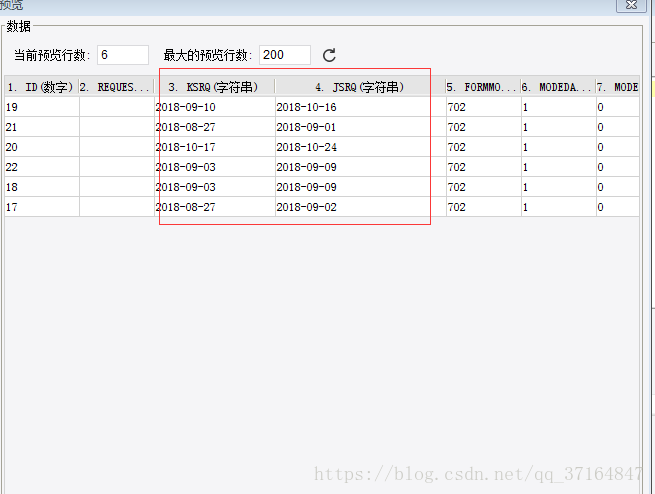Select ID cell with value 18

[42, 187]
